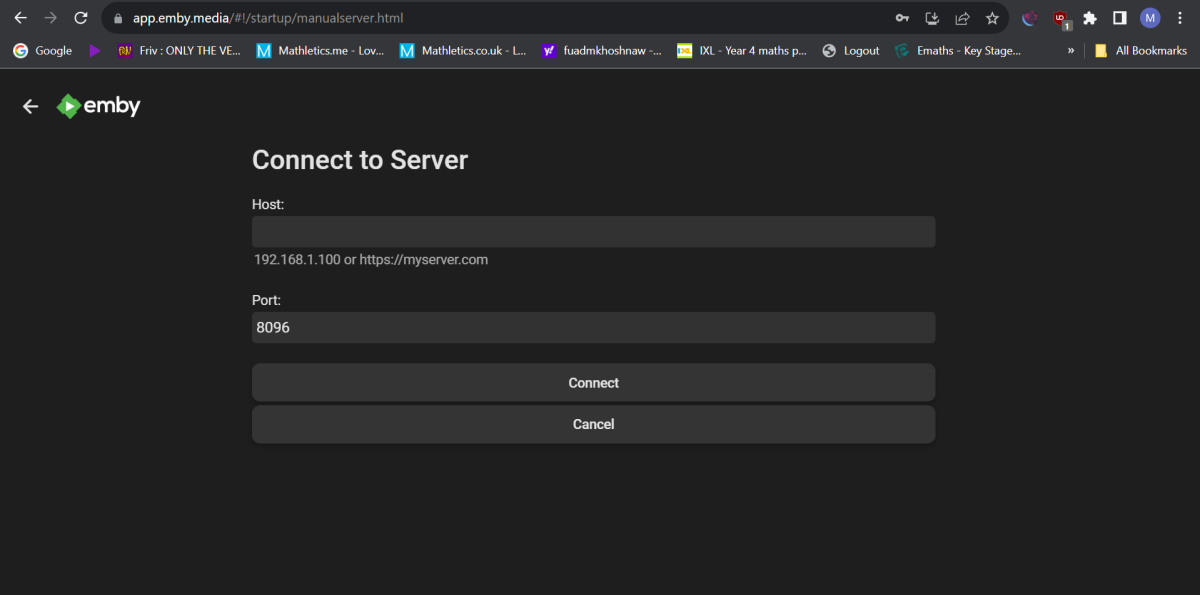Click the share page icon

click(962, 18)
